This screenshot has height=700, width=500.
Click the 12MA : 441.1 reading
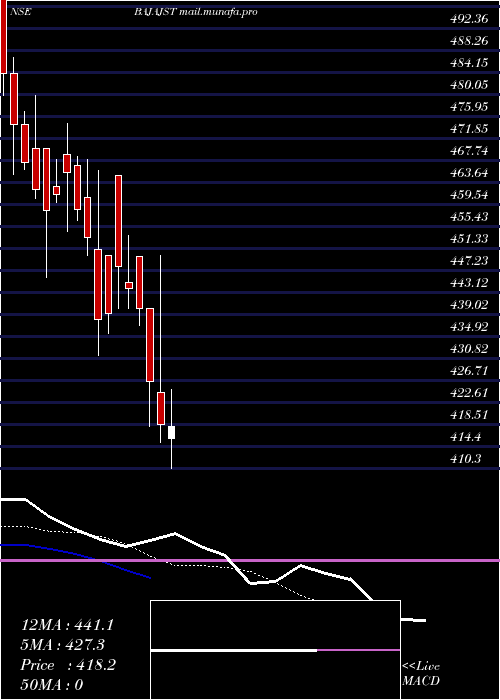[67, 625]
